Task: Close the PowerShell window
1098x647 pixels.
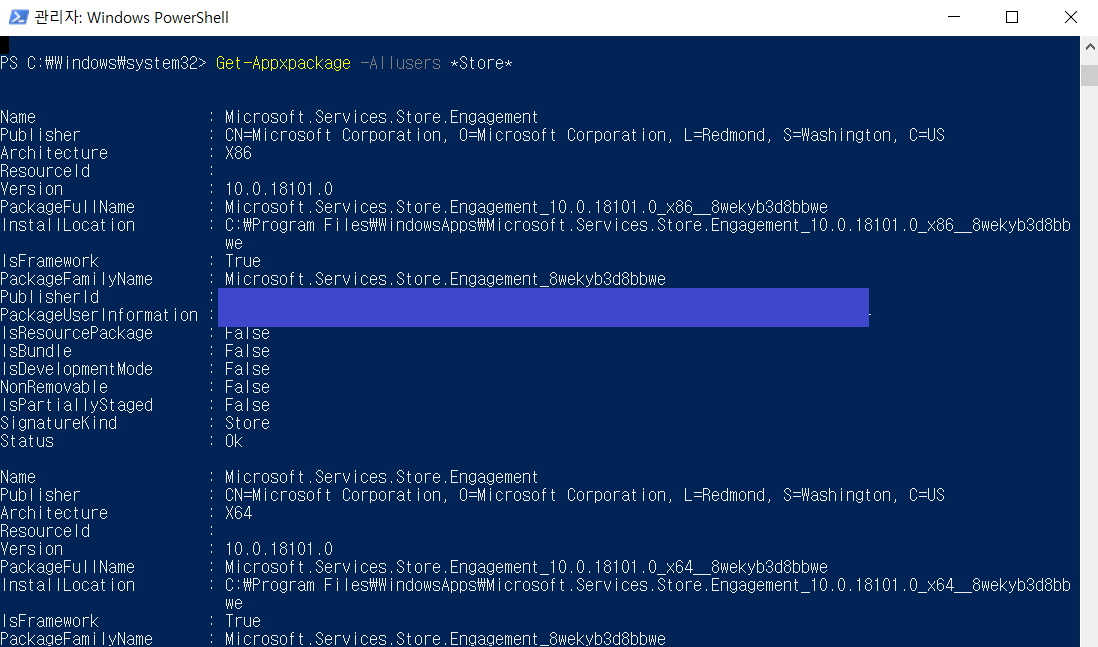Action: [1071, 17]
